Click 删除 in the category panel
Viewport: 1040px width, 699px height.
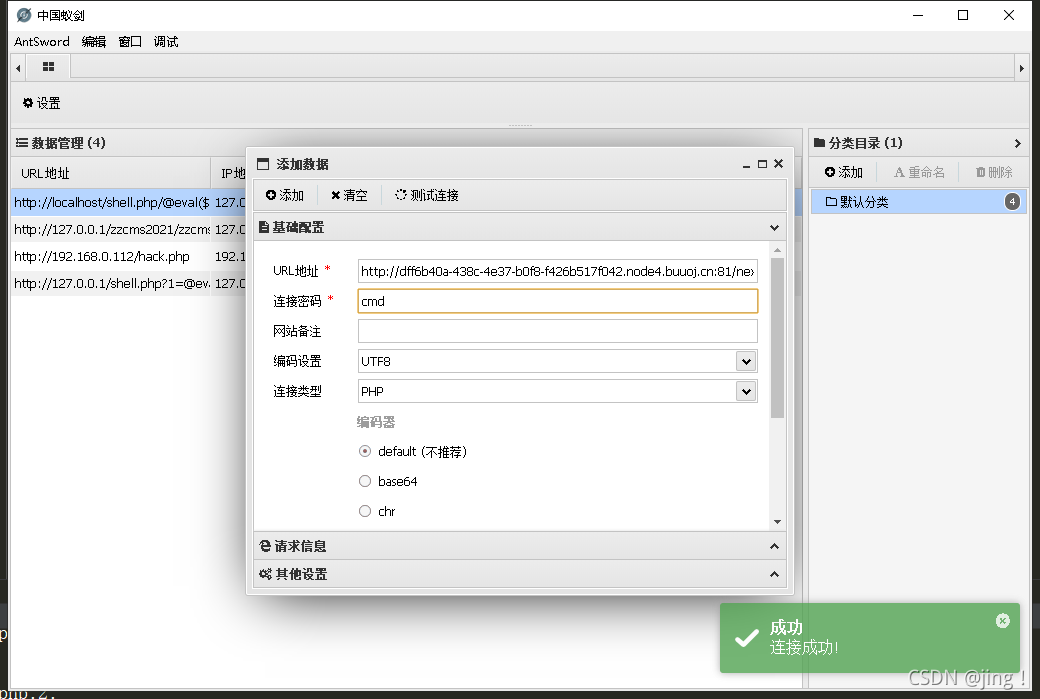click(x=994, y=172)
